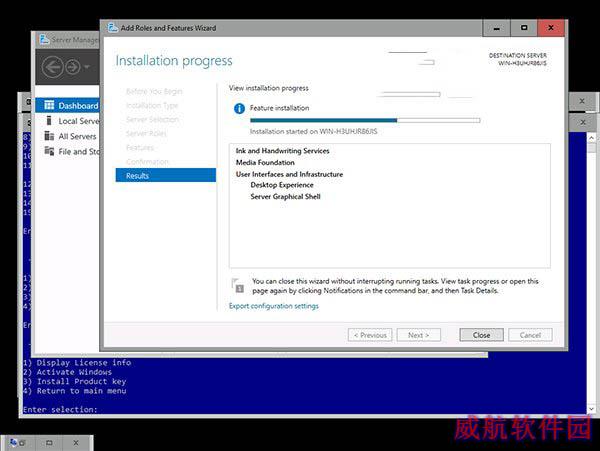The height and width of the screenshot is (451, 600).
Task: Select the Installation Type step
Action: click(x=152, y=105)
